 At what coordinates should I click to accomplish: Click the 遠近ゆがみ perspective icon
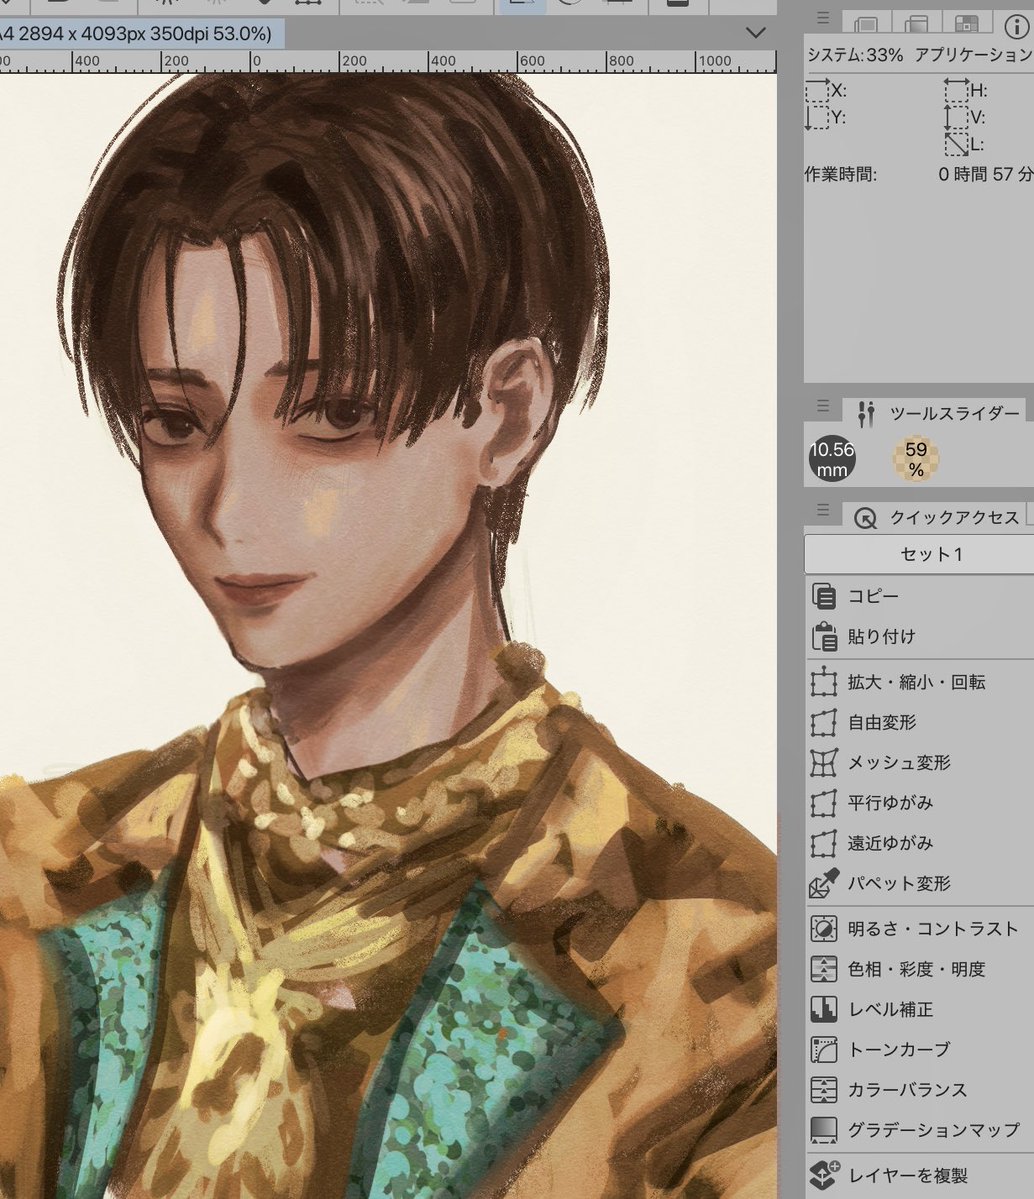pos(824,843)
